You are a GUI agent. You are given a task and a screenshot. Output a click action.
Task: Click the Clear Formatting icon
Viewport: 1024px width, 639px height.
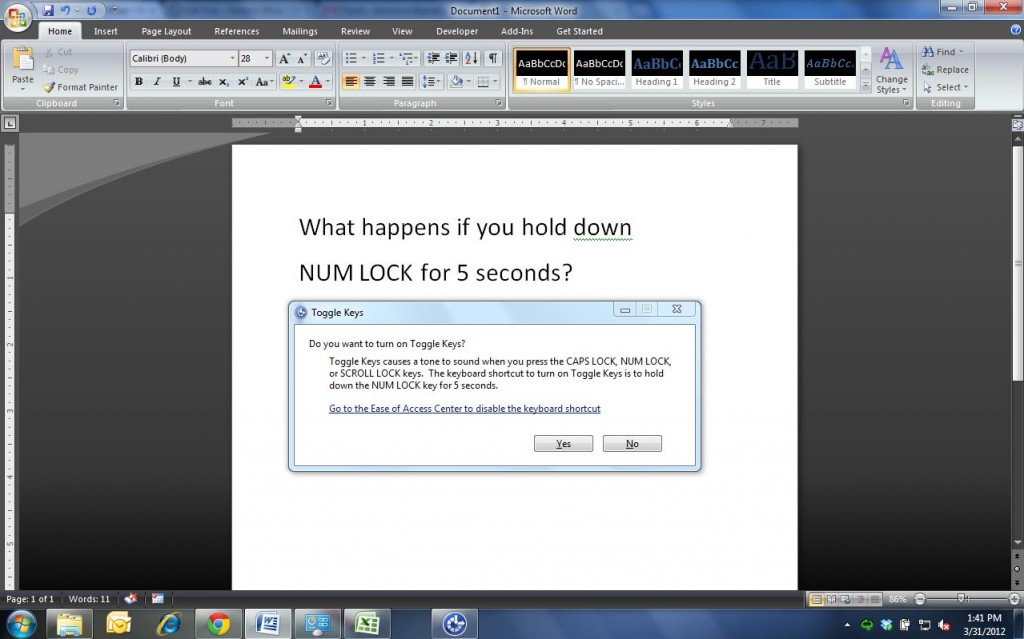(x=323, y=59)
